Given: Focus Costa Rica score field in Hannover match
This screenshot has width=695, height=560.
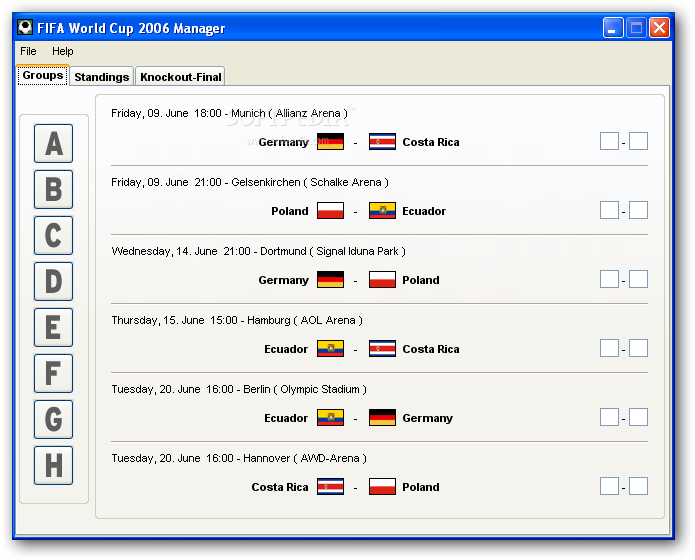Looking at the screenshot, I should coord(609,486).
